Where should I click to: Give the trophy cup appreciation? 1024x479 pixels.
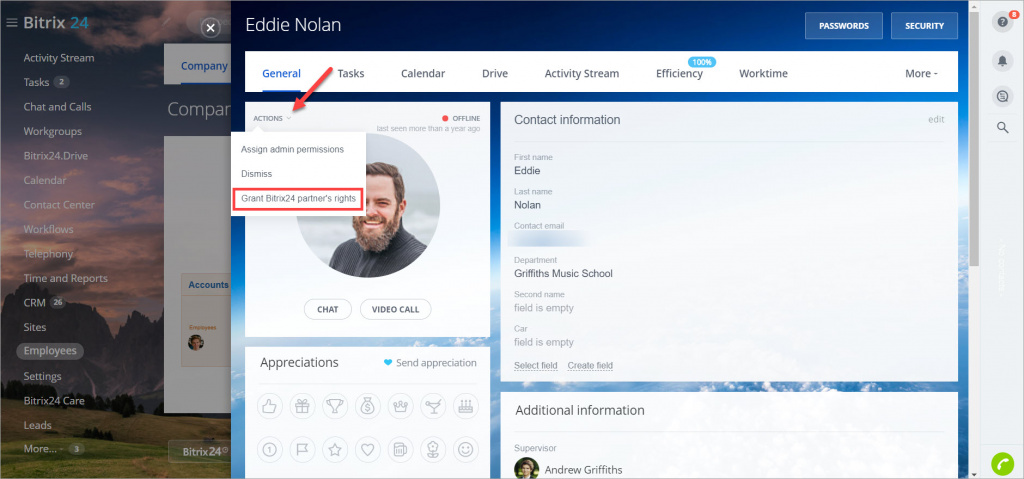335,406
